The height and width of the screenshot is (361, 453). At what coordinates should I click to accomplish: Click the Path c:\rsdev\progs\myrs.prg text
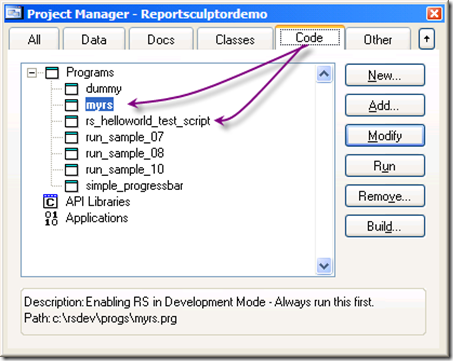point(100,318)
